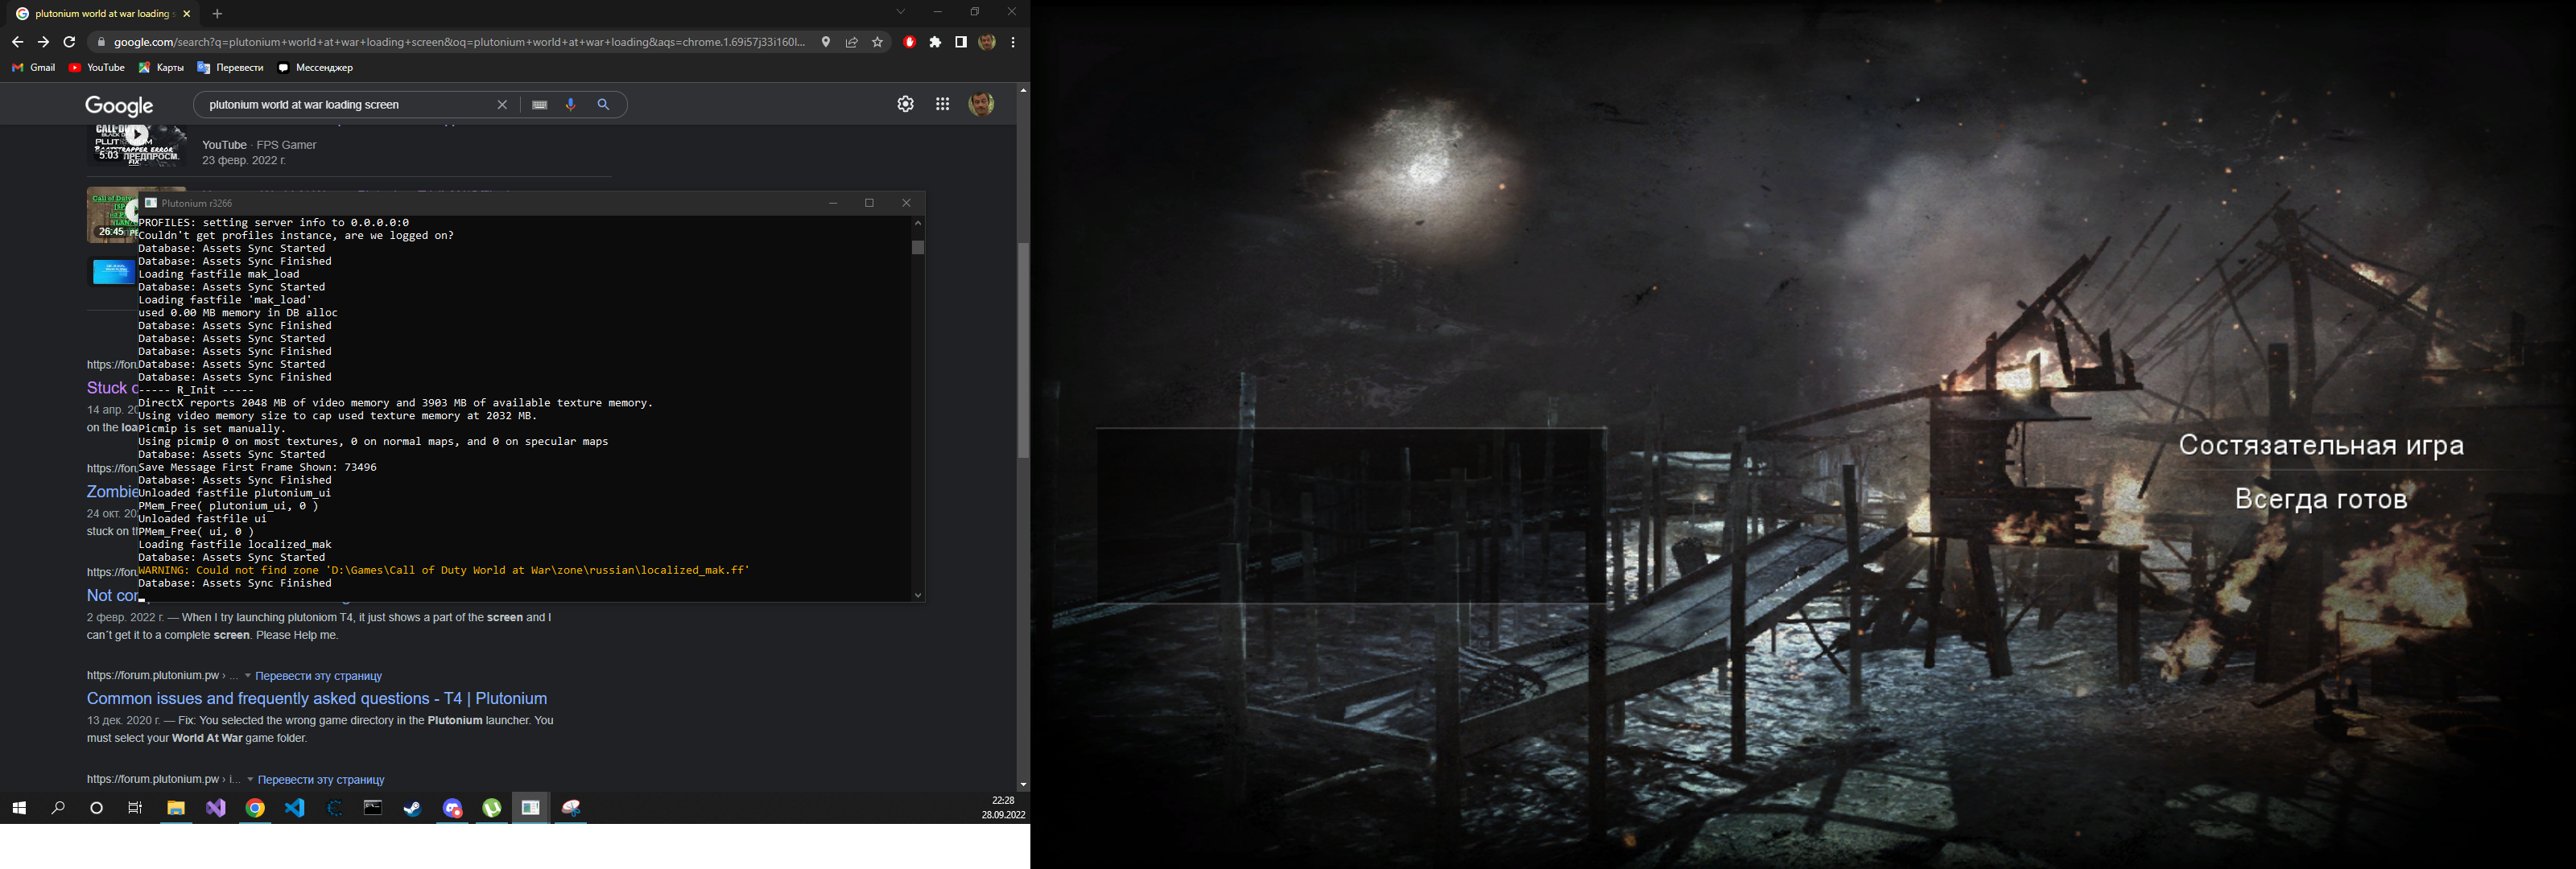Click the address bar URL
This screenshot has height=869, width=2576.
click(458, 42)
